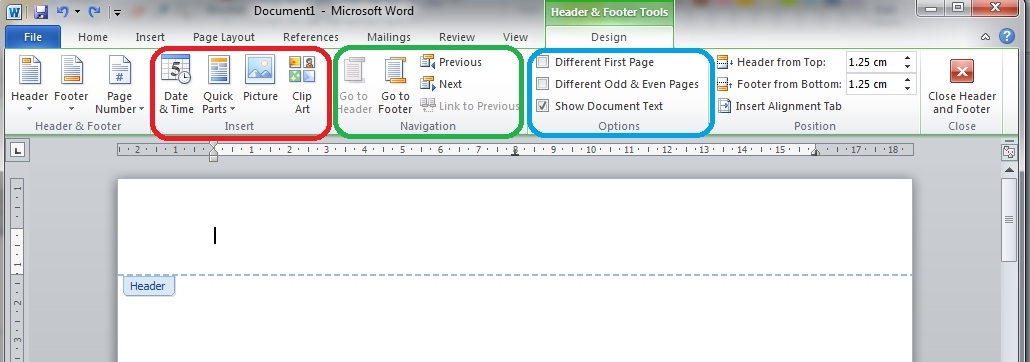Click the center tab stop on ruler
This screenshot has height=362, width=1030.
(x=515, y=152)
